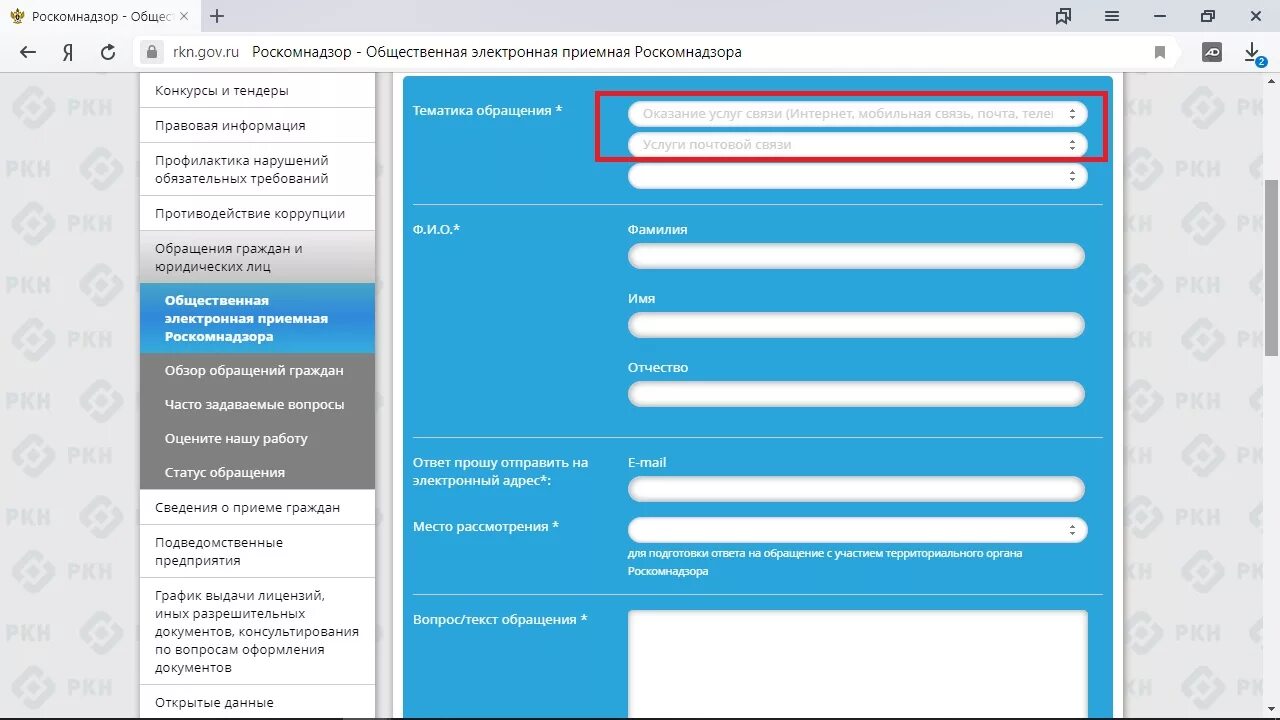Open the Yandex home button

tap(68, 52)
